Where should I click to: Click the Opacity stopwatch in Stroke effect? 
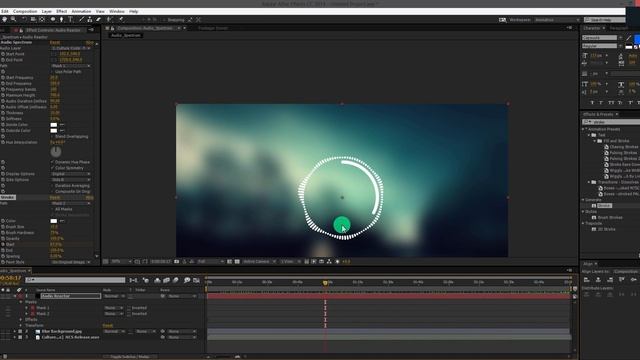3,238
